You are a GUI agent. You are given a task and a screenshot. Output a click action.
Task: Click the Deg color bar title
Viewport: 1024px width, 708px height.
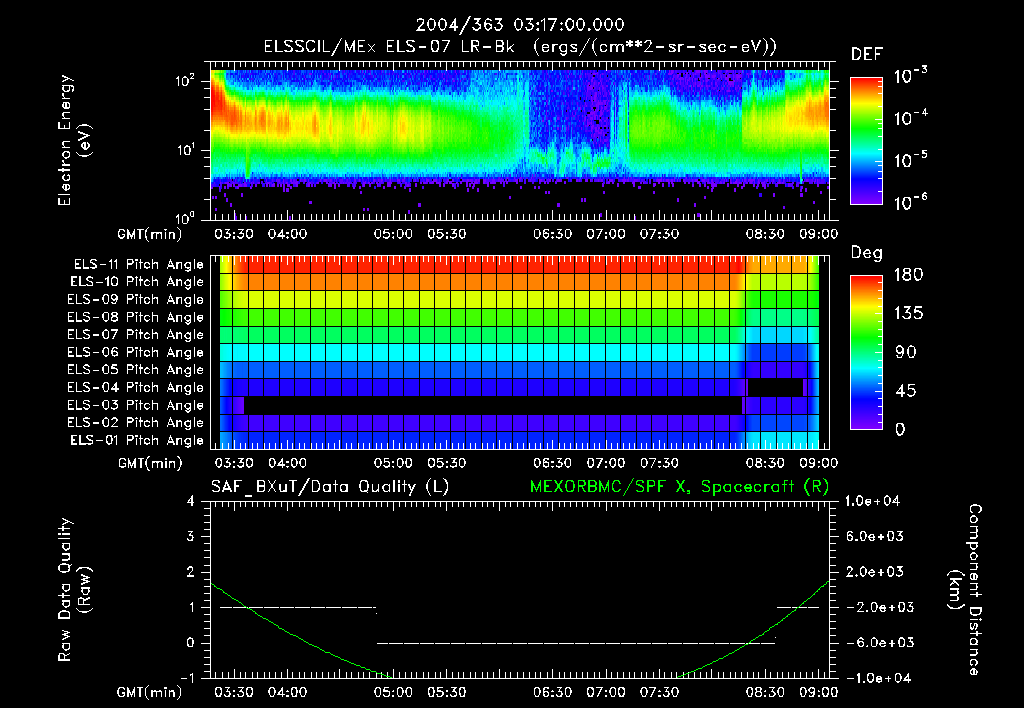pos(867,253)
